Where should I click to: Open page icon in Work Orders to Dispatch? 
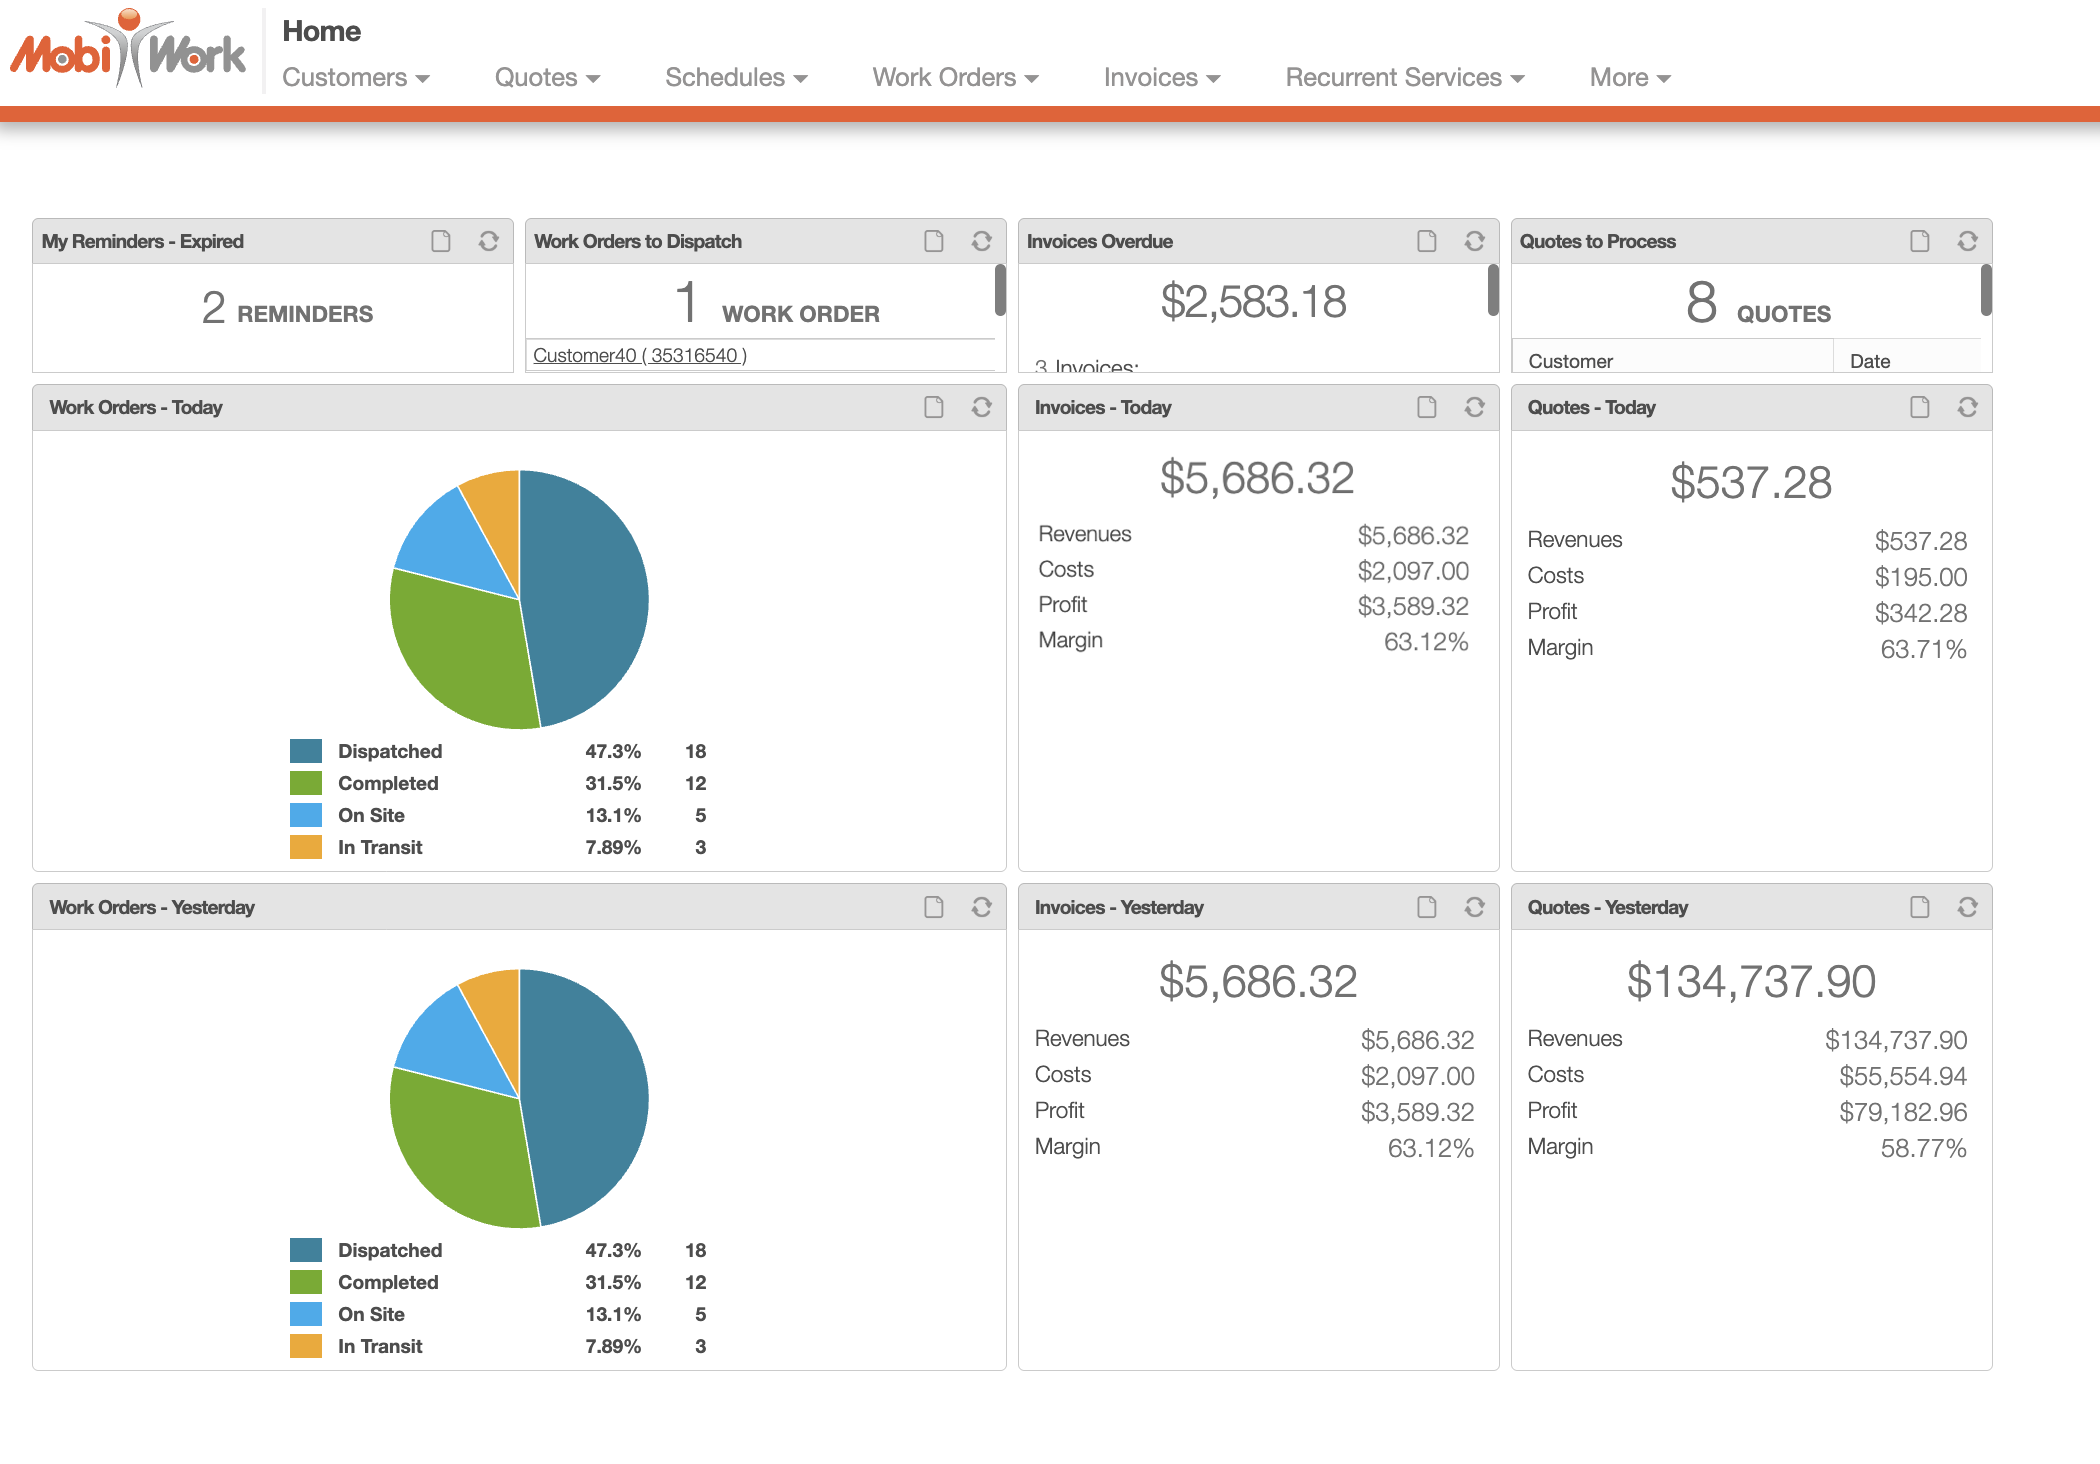934,241
